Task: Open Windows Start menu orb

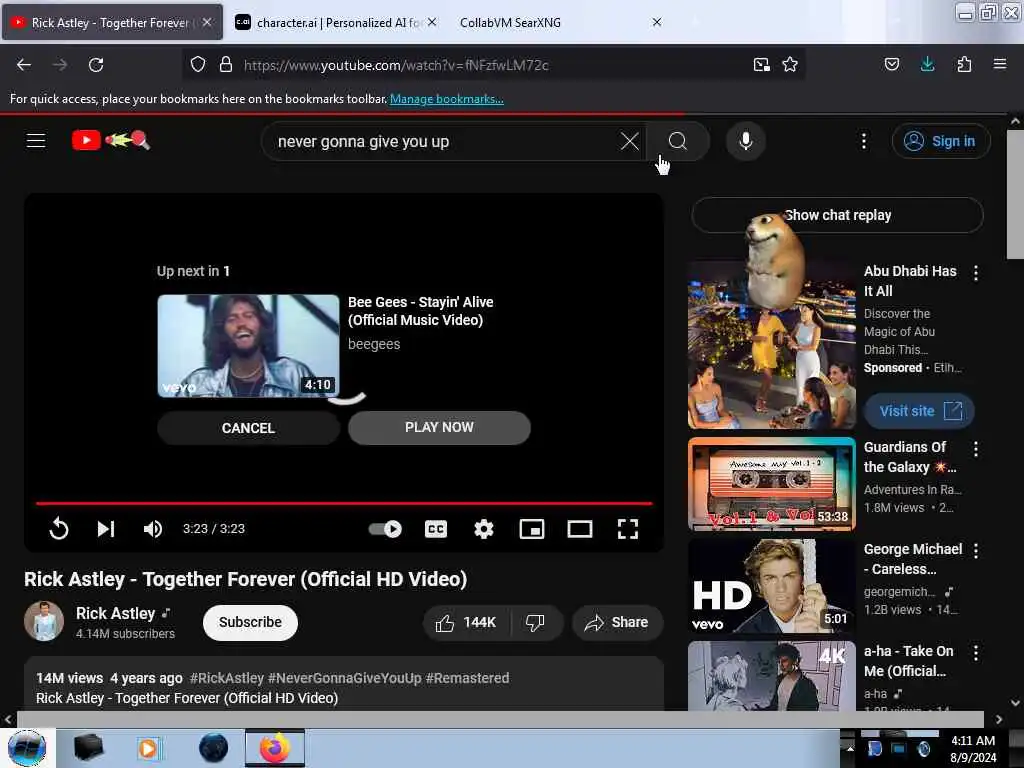Action: tap(27, 748)
